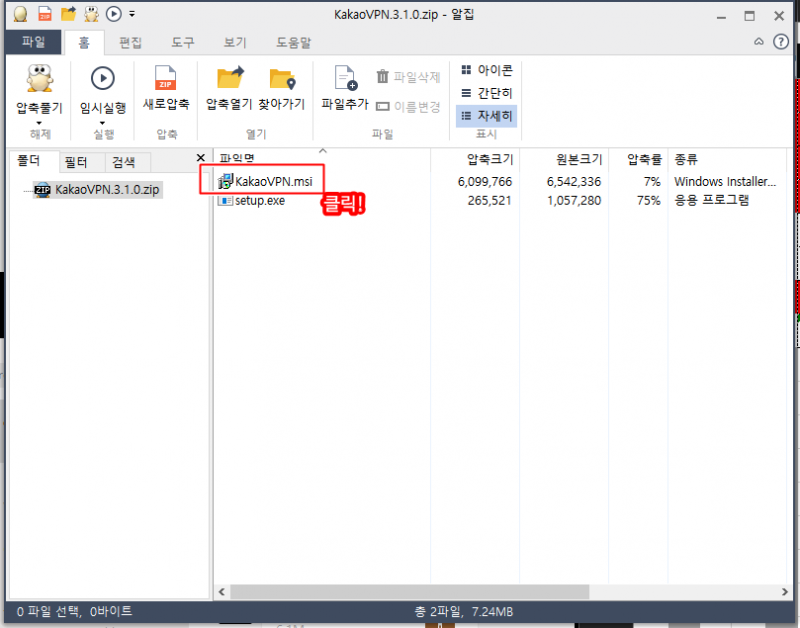Click the new ZIP quick-access icon in title bar
This screenshot has height=628, width=800.
pyautogui.click(x=45, y=14)
